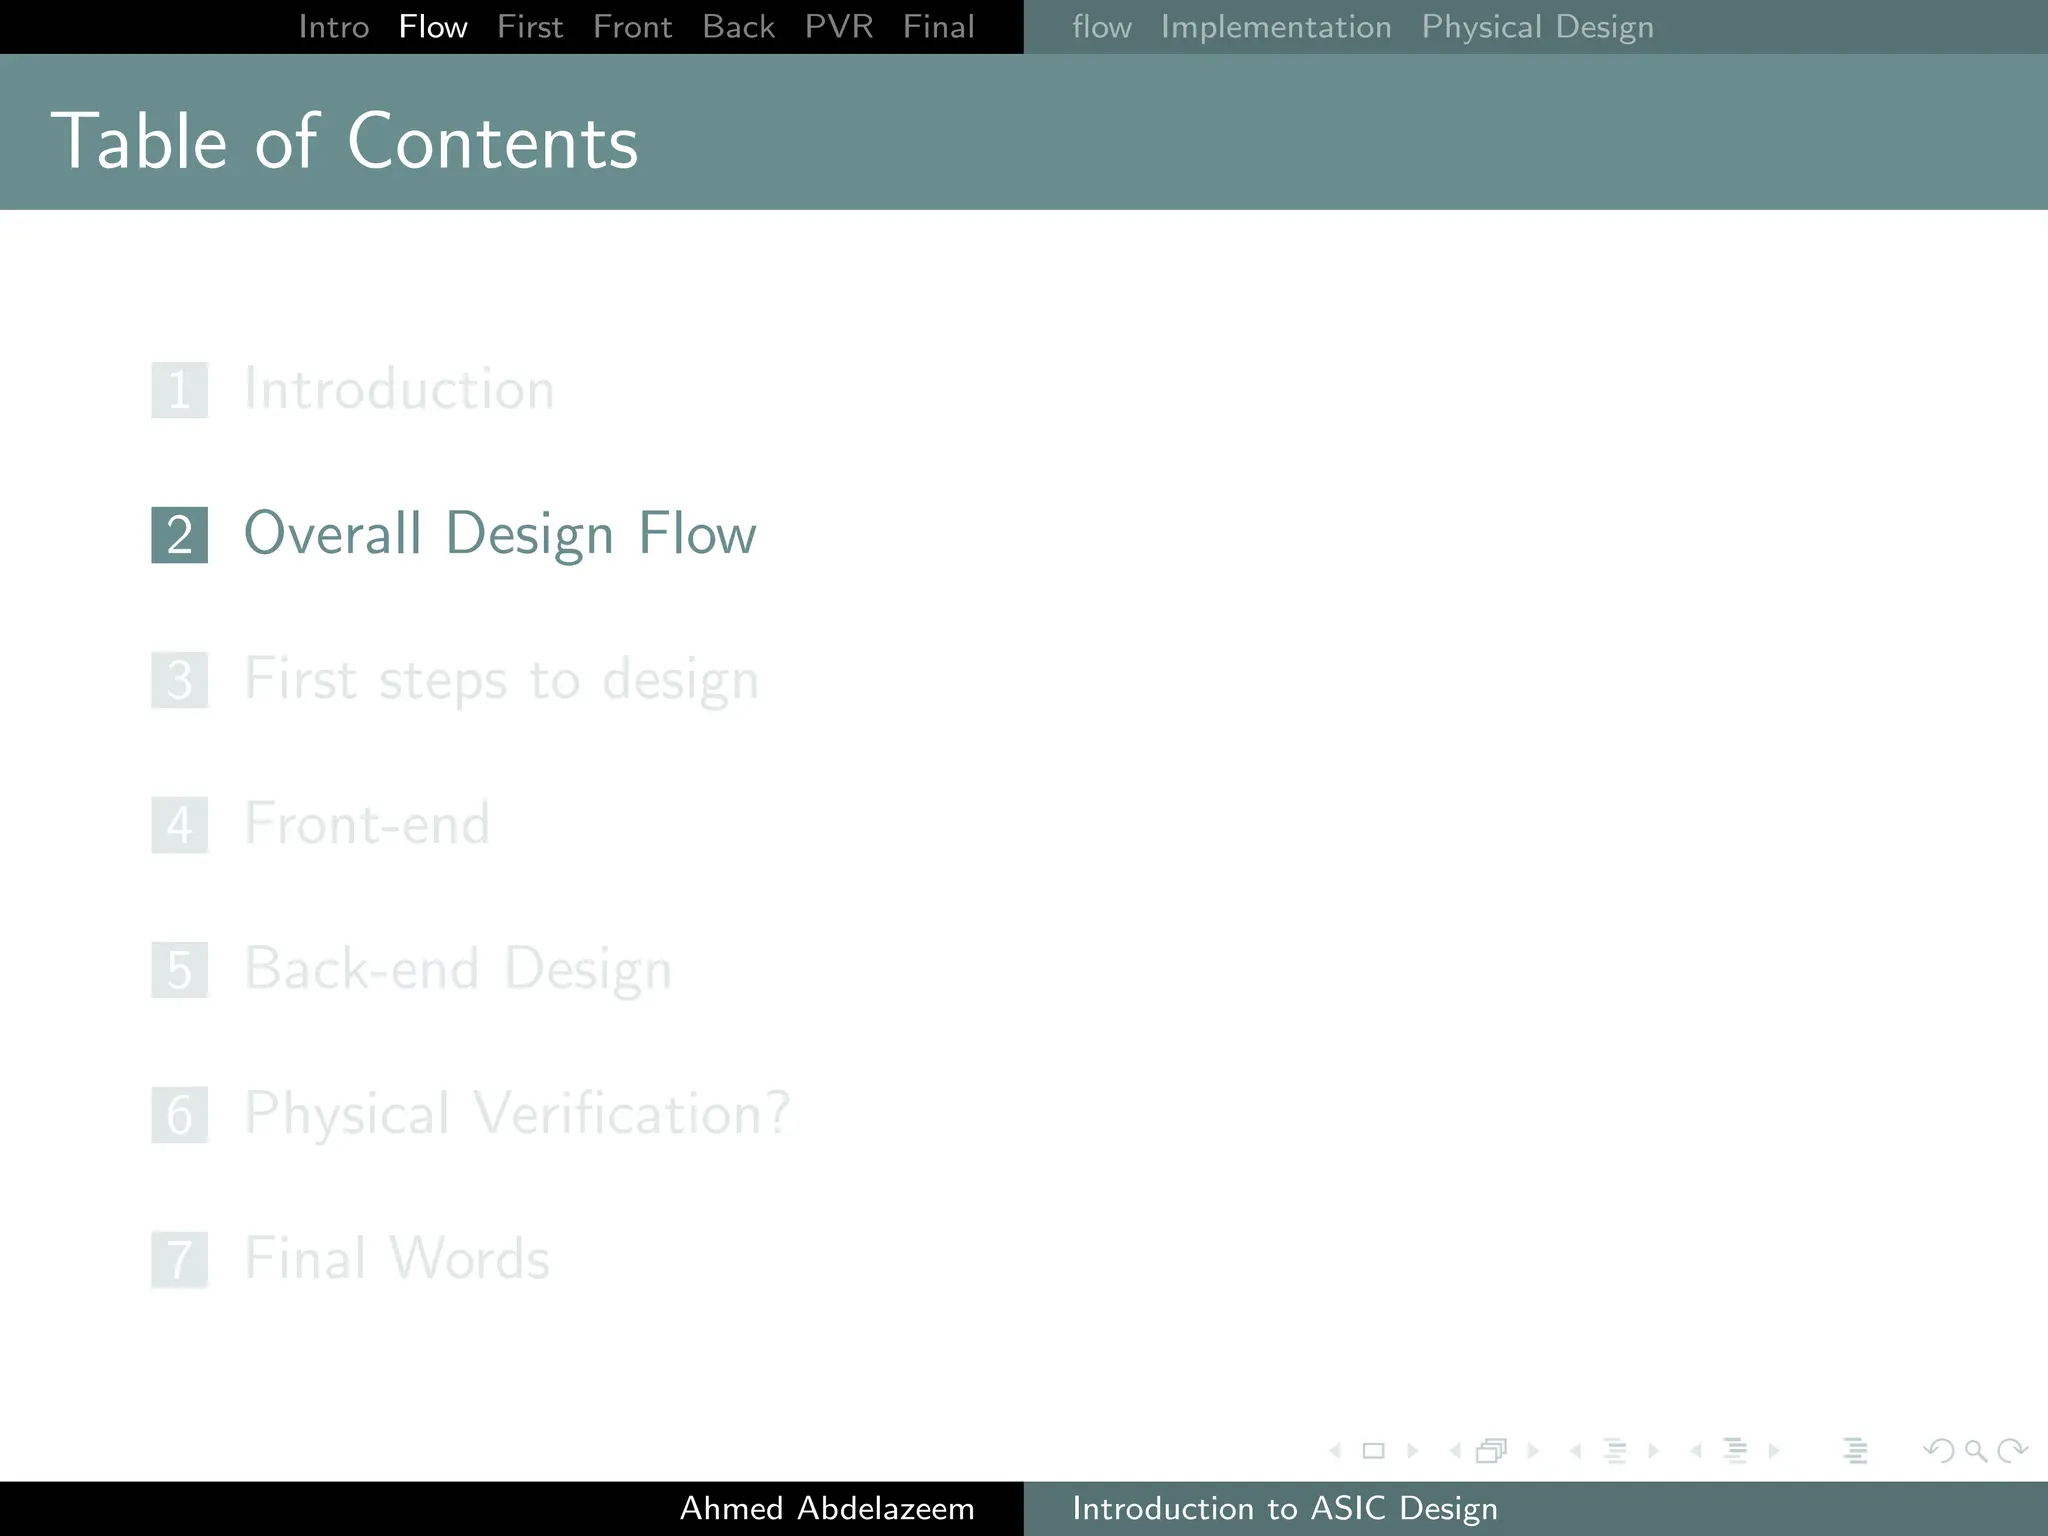Click the Table of Contents heading
The height and width of the screenshot is (1536, 2048).
pyautogui.click(x=344, y=141)
